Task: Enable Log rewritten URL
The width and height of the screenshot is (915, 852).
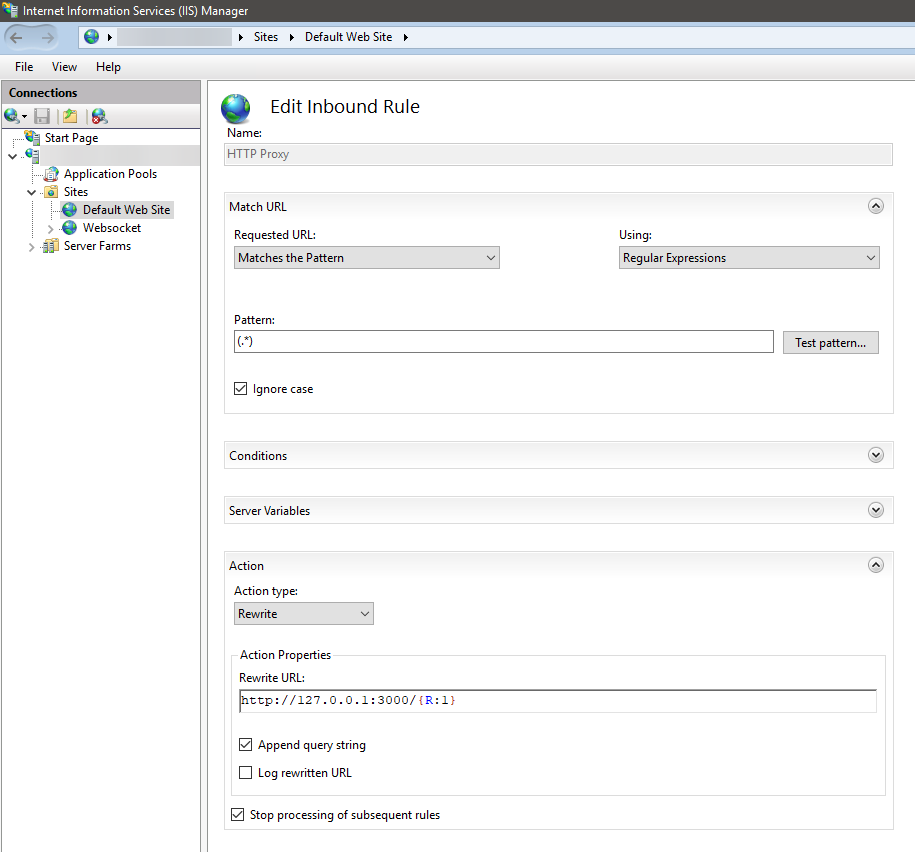Action: [245, 772]
